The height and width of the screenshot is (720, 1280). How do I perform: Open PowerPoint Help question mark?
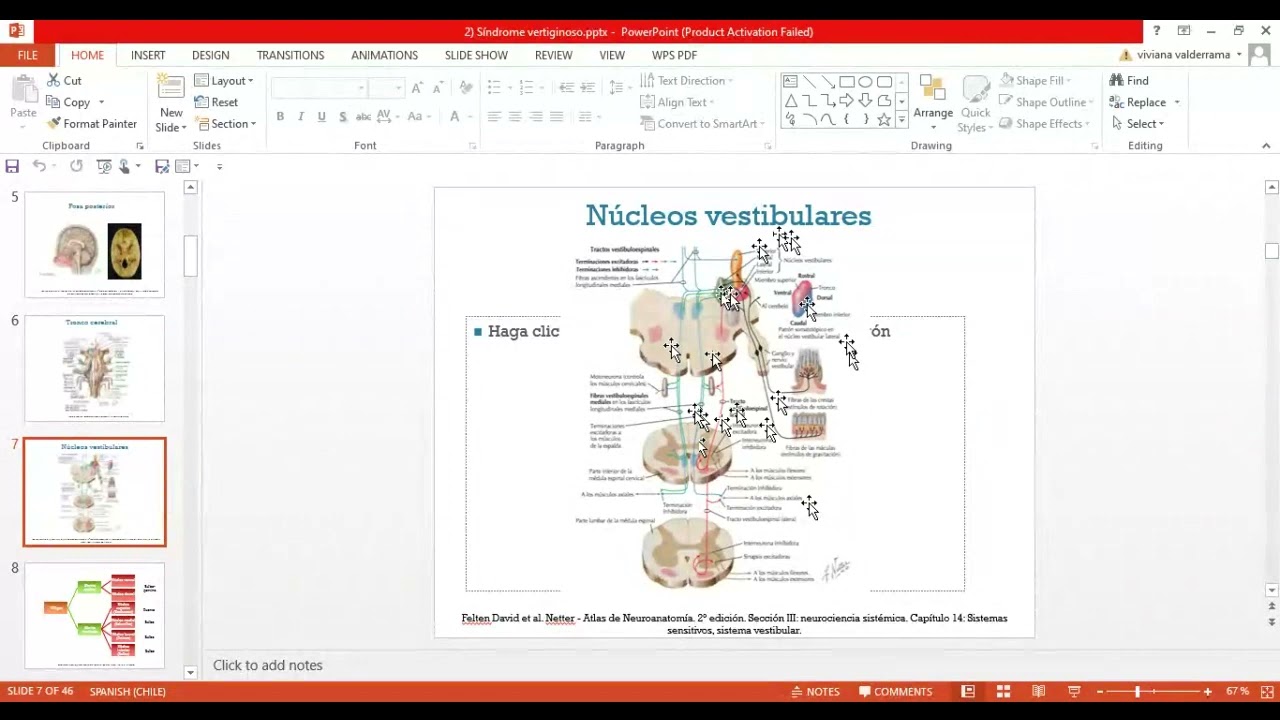click(x=1156, y=31)
